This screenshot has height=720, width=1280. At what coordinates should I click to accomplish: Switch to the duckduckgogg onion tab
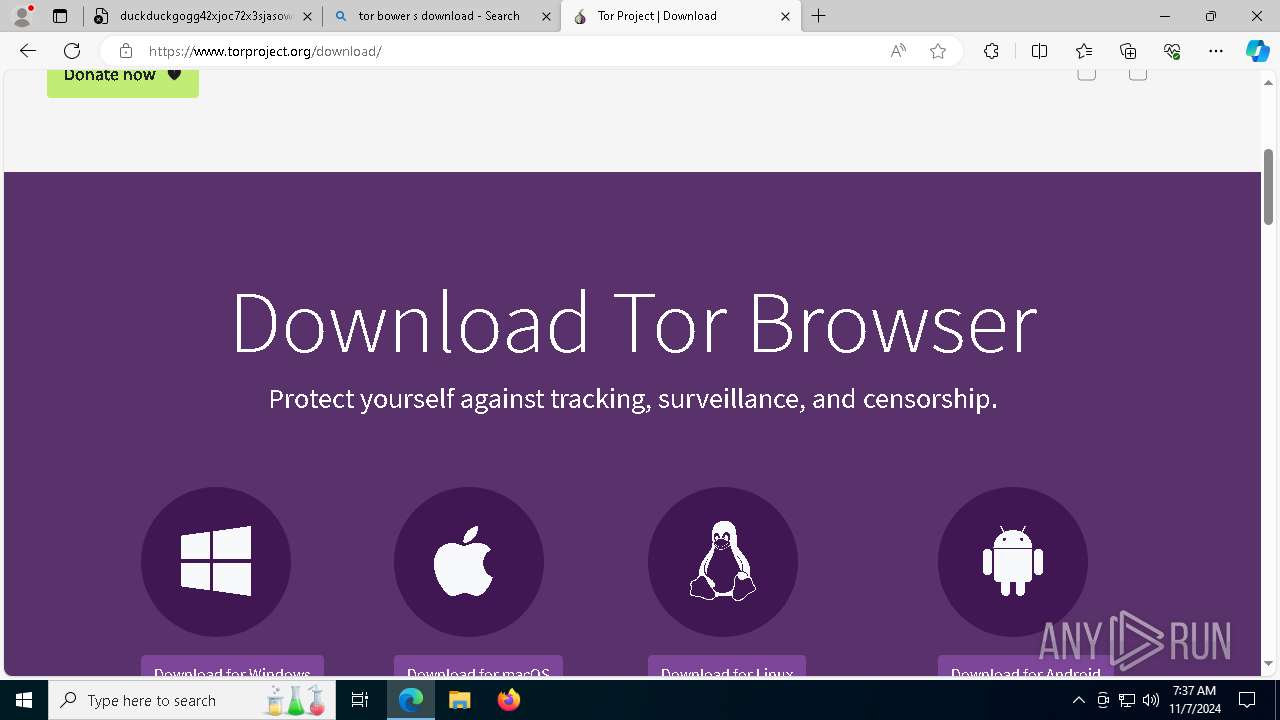pos(202,16)
